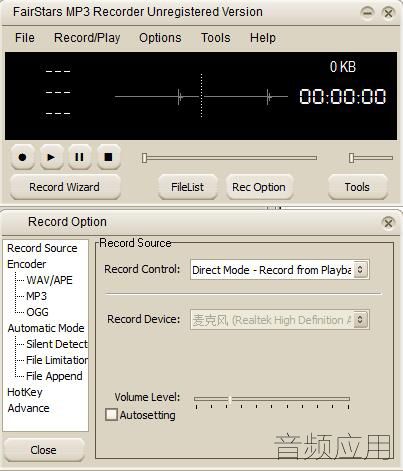The height and width of the screenshot is (471, 403).
Task: Launch the Record Wizard
Action: [65, 187]
